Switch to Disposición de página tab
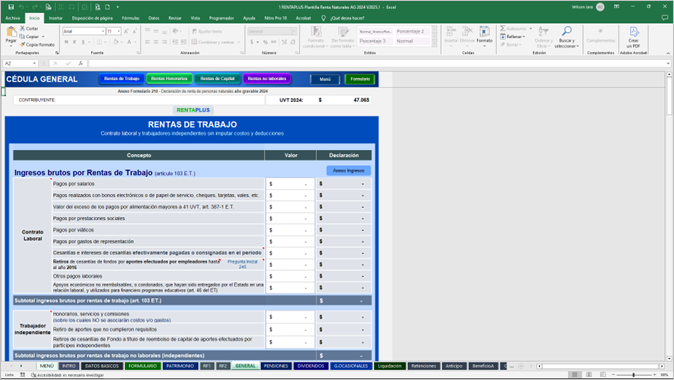 (92, 18)
